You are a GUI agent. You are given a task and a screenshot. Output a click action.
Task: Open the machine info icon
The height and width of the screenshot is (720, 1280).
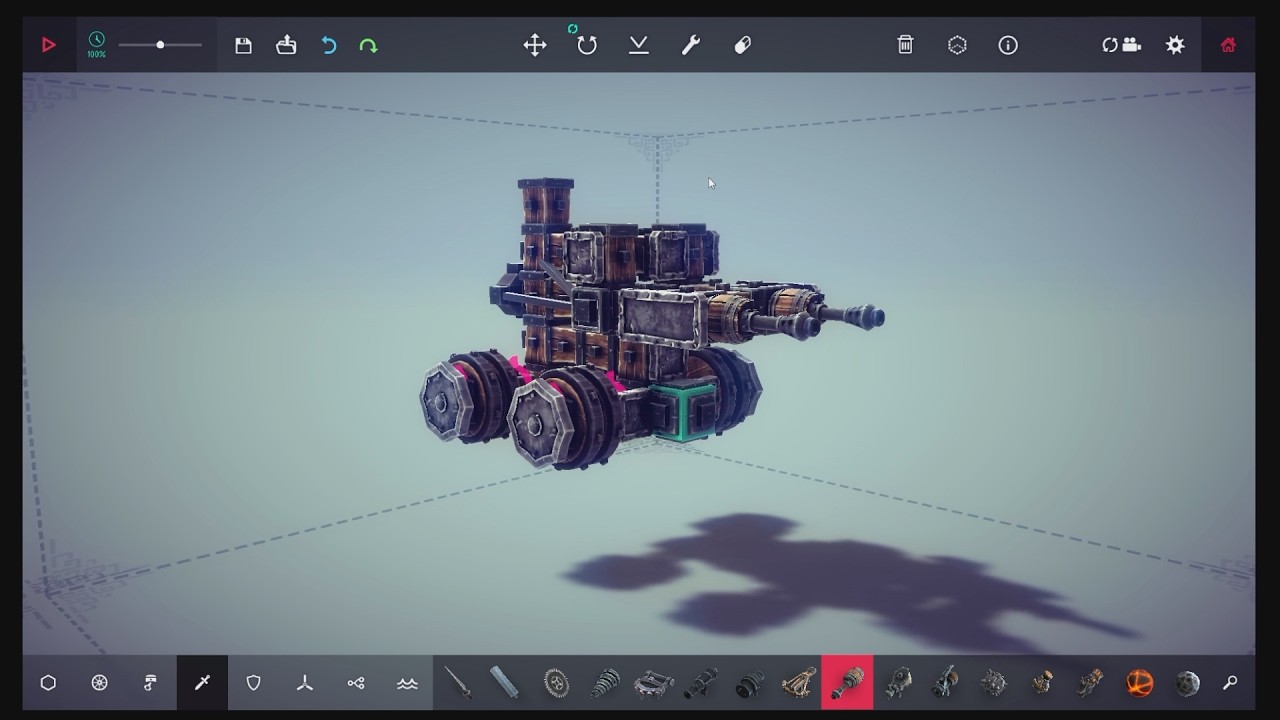coord(1008,45)
